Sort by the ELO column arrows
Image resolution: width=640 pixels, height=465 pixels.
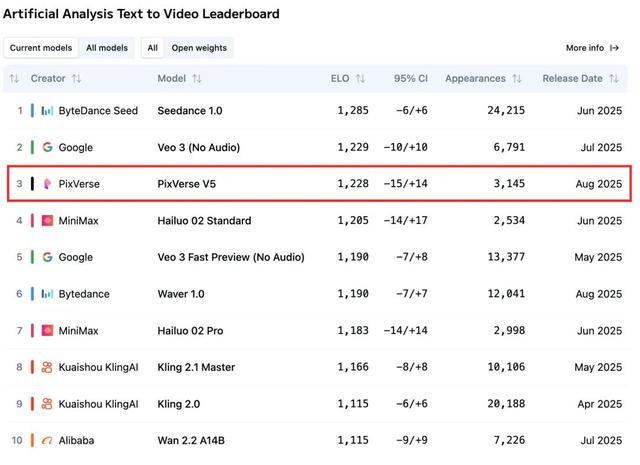[360, 78]
